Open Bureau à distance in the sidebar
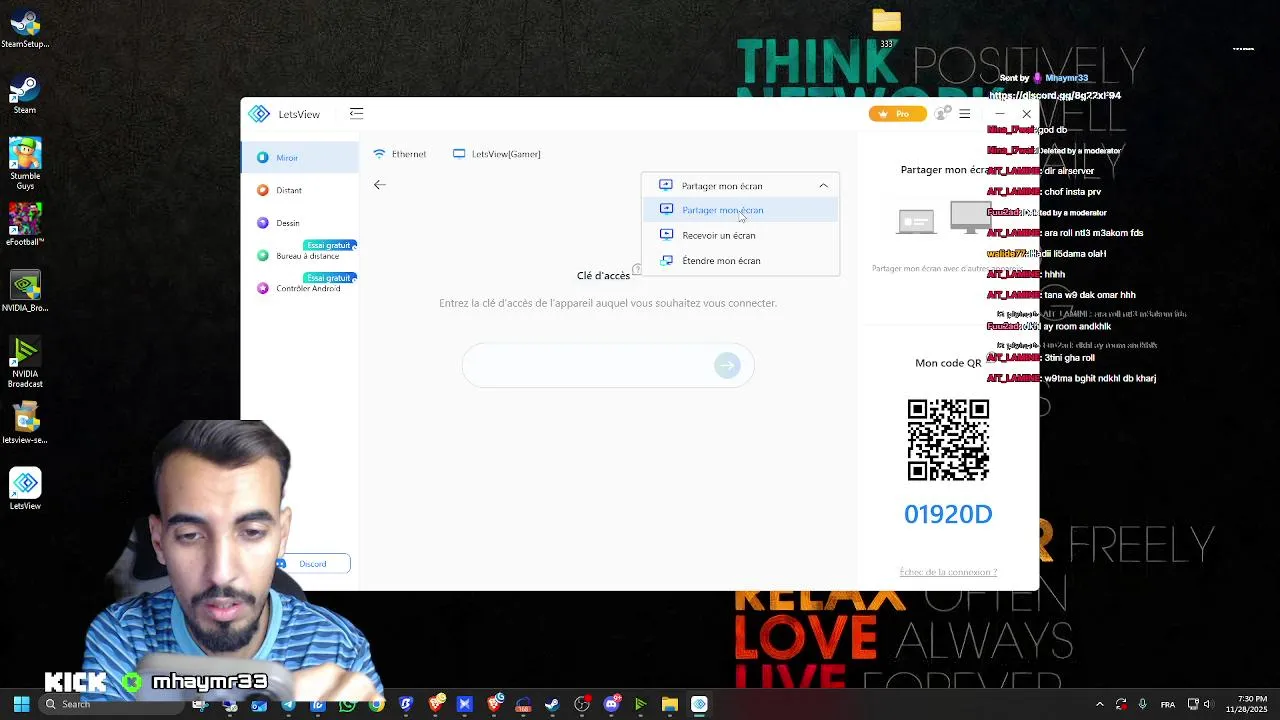Screen dimensions: 1280x720 click(x=299, y=256)
